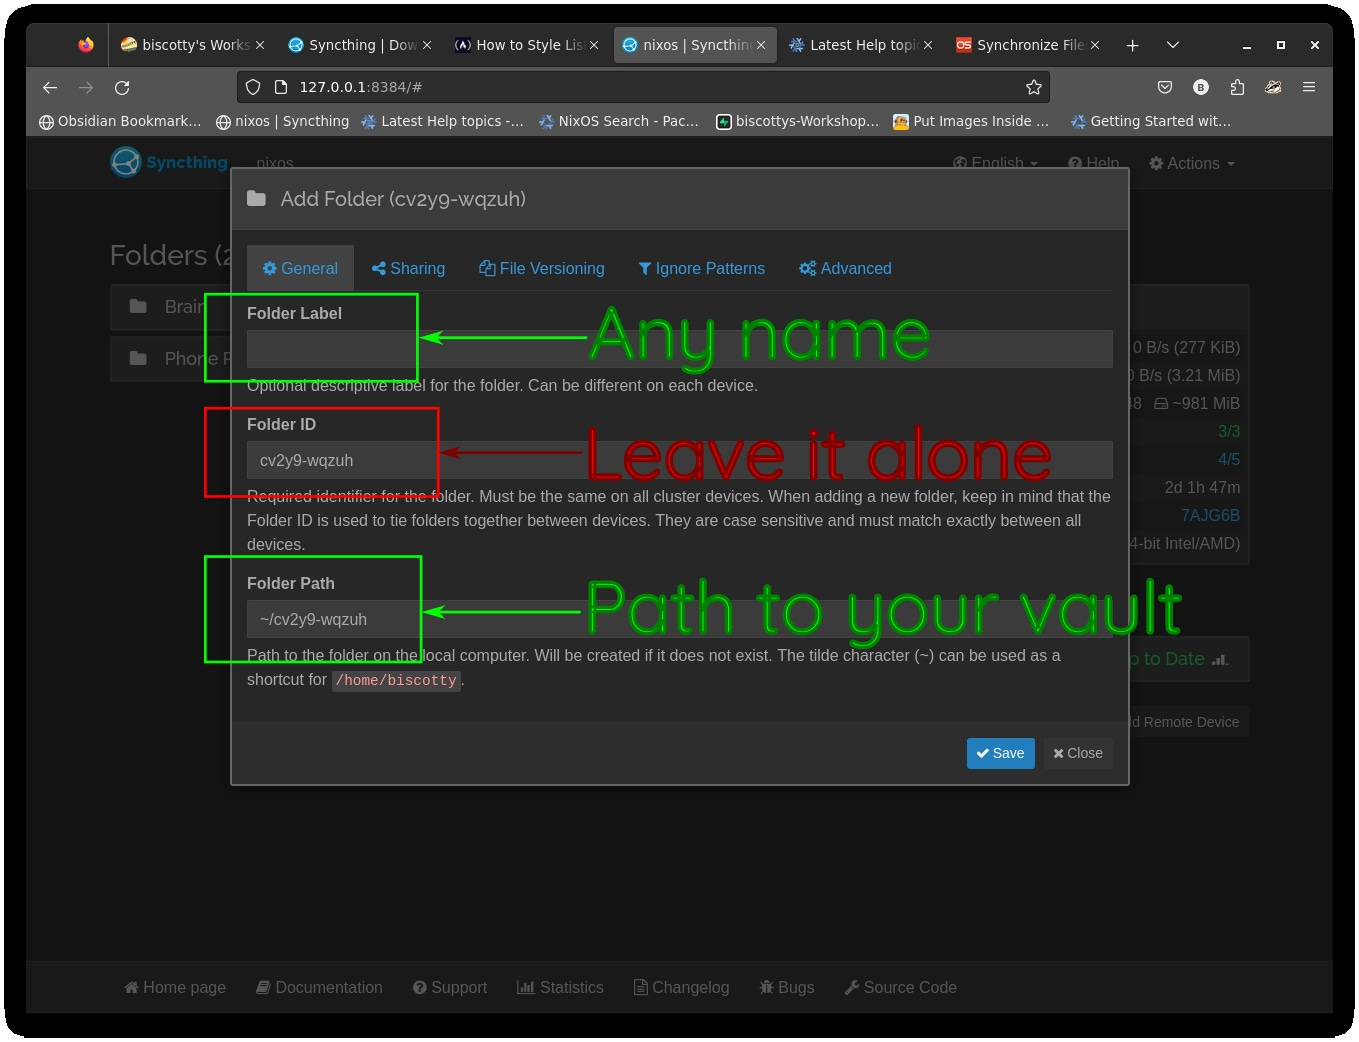Open the Help link in navbar
Image resolution: width=1359 pixels, height=1042 pixels.
[x=1093, y=163]
